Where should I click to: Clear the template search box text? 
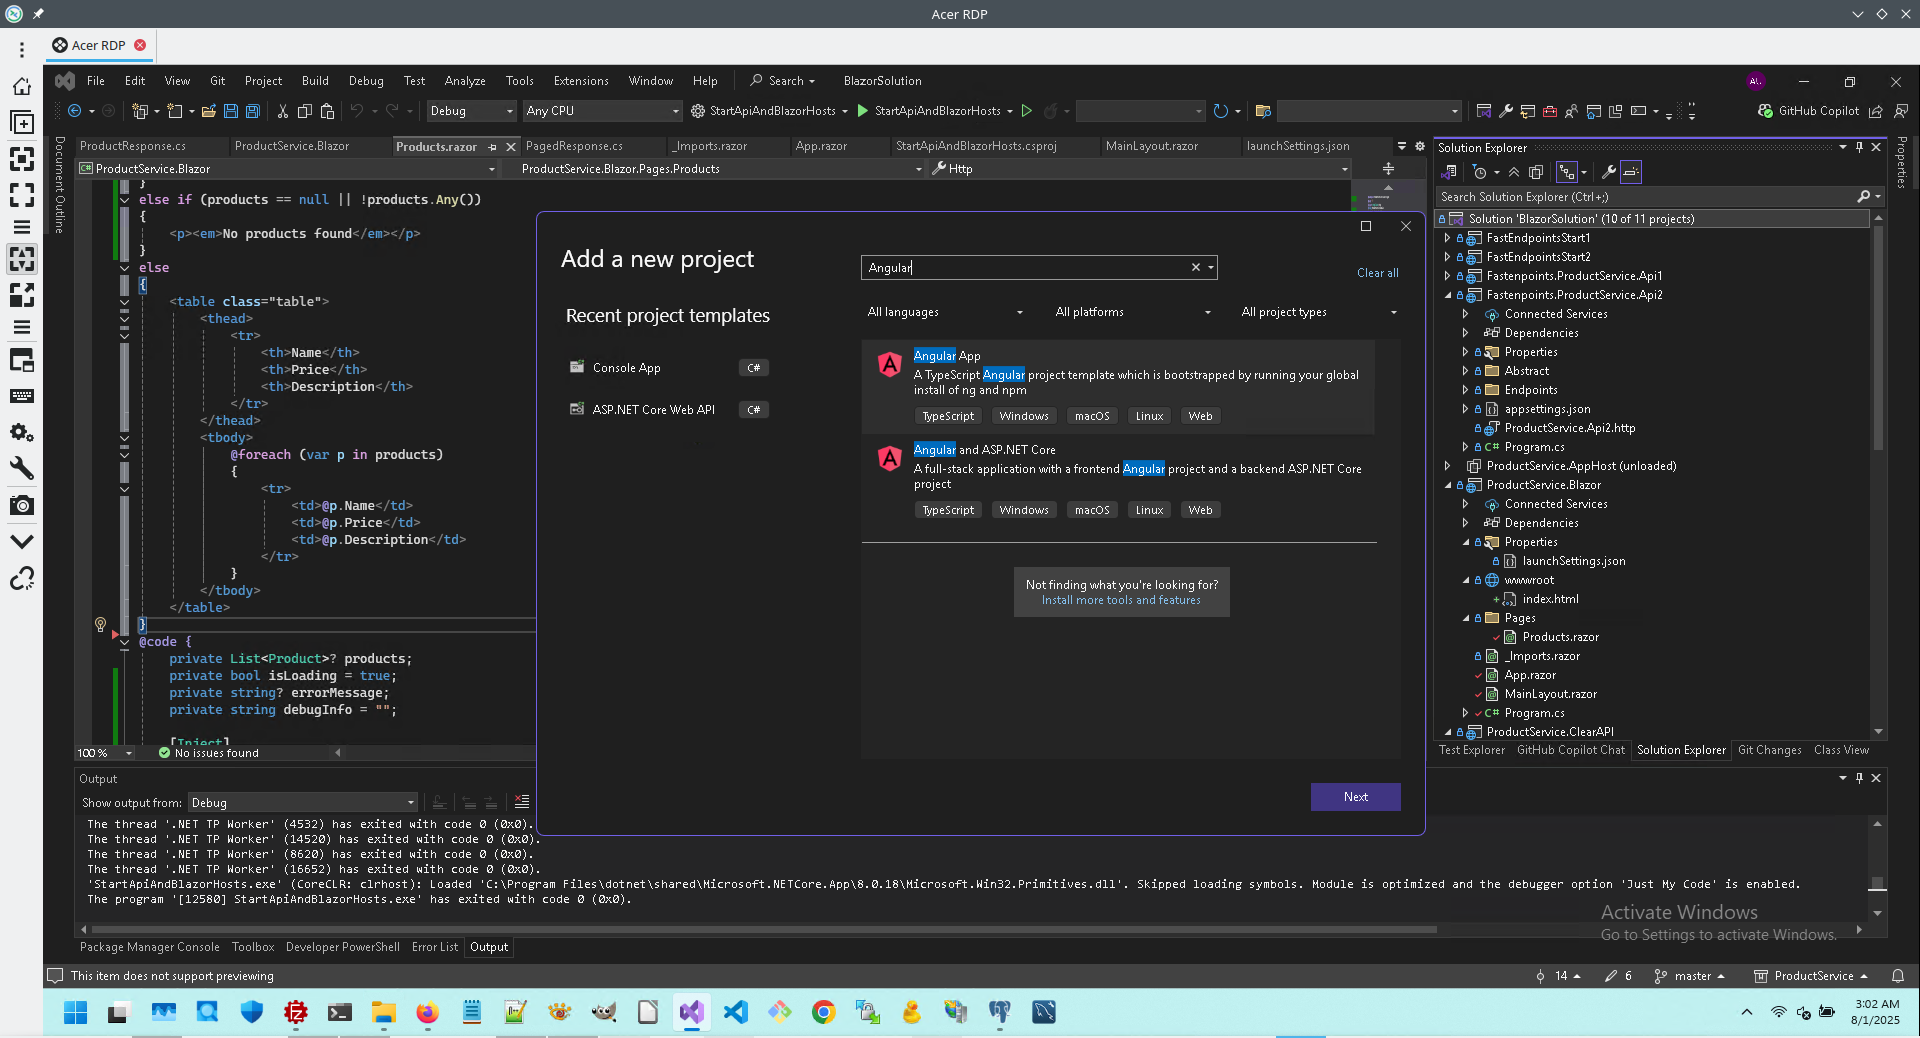click(x=1195, y=267)
